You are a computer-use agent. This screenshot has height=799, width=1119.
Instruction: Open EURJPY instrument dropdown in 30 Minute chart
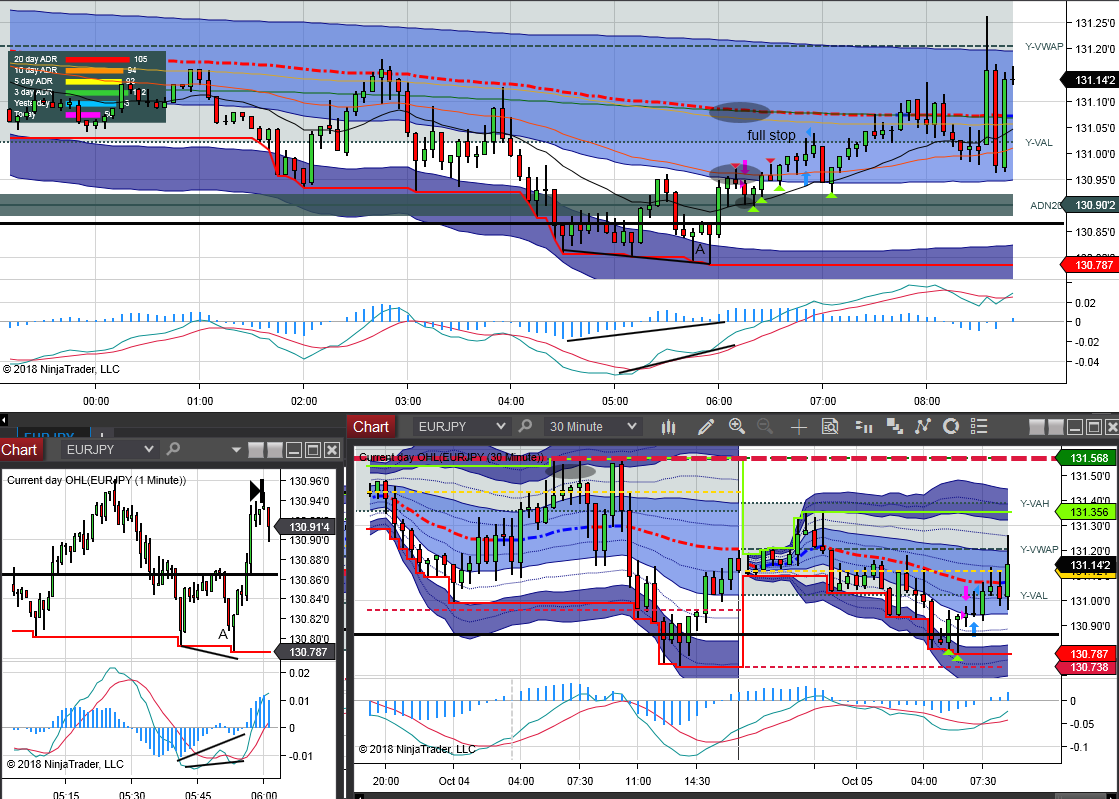462,427
